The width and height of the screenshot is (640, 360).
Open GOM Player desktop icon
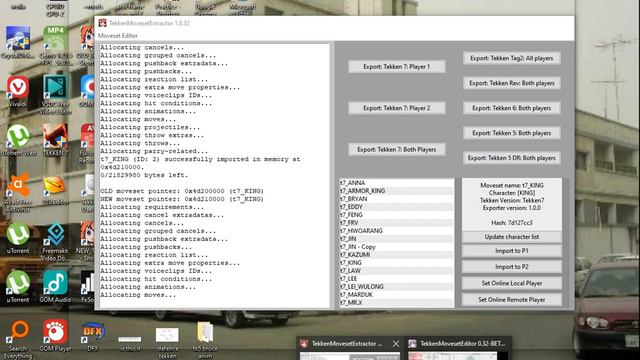tap(56, 336)
